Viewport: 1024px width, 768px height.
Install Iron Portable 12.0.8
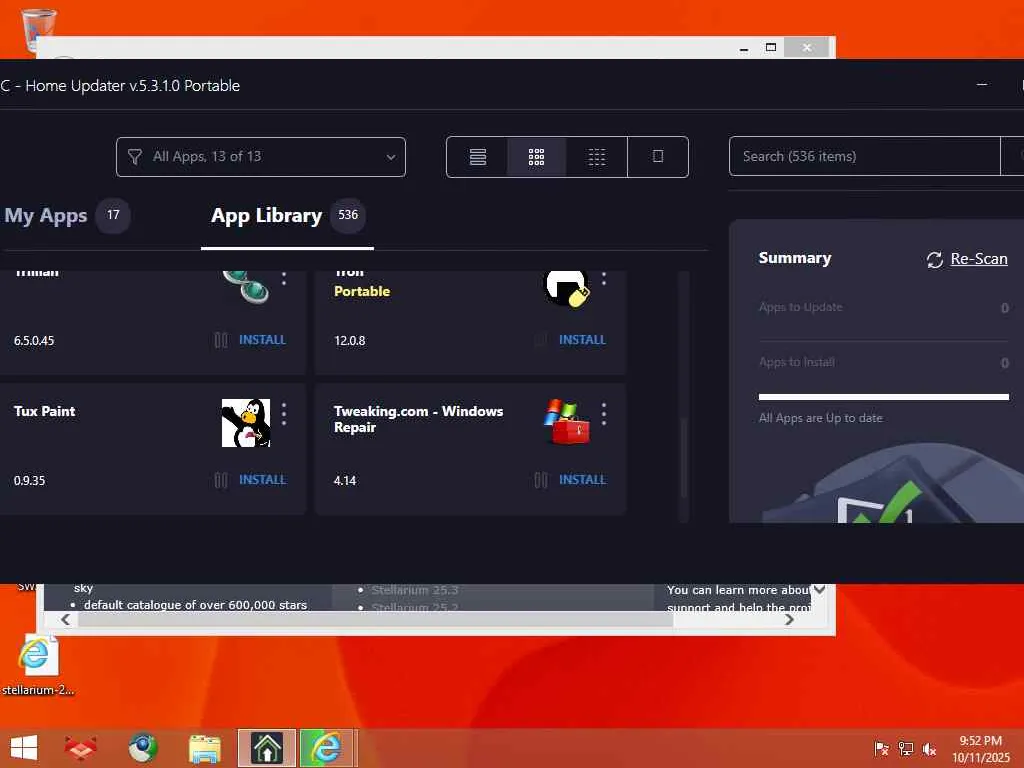point(583,340)
